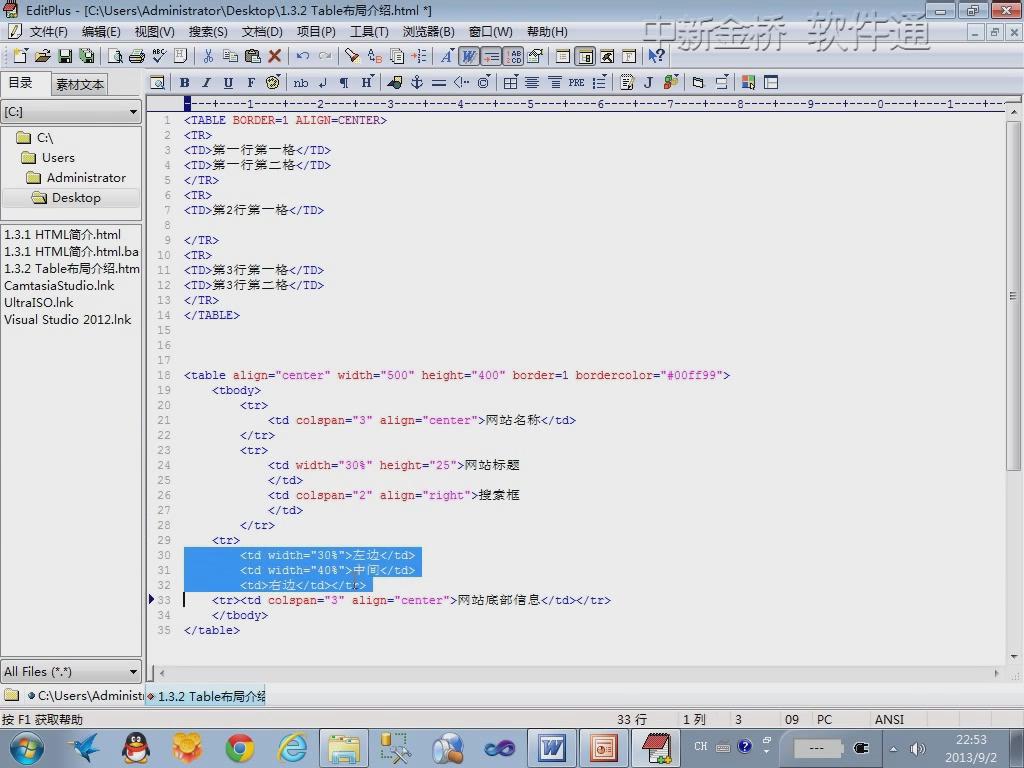Insert paragraph tag icon
The width and height of the screenshot is (1024, 768).
click(x=344, y=83)
